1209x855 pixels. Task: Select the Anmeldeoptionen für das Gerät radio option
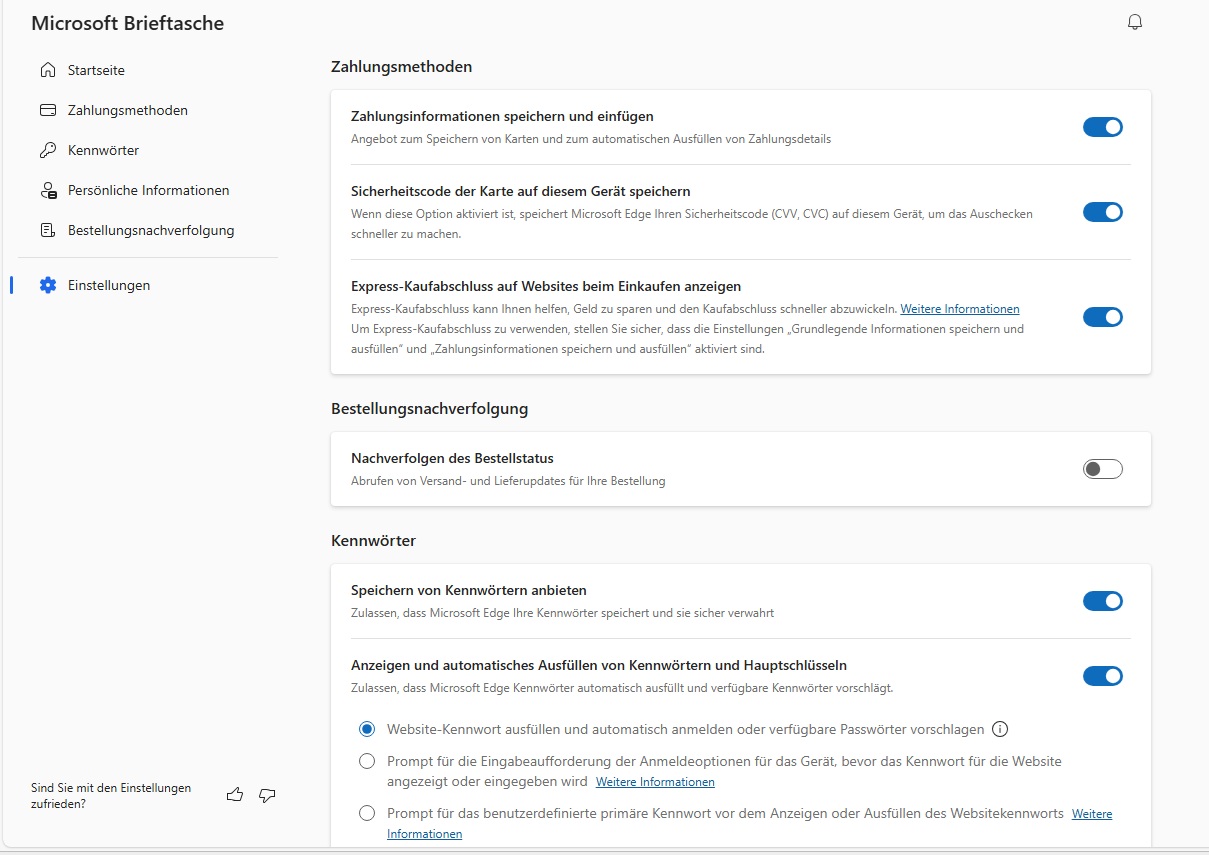coord(367,762)
